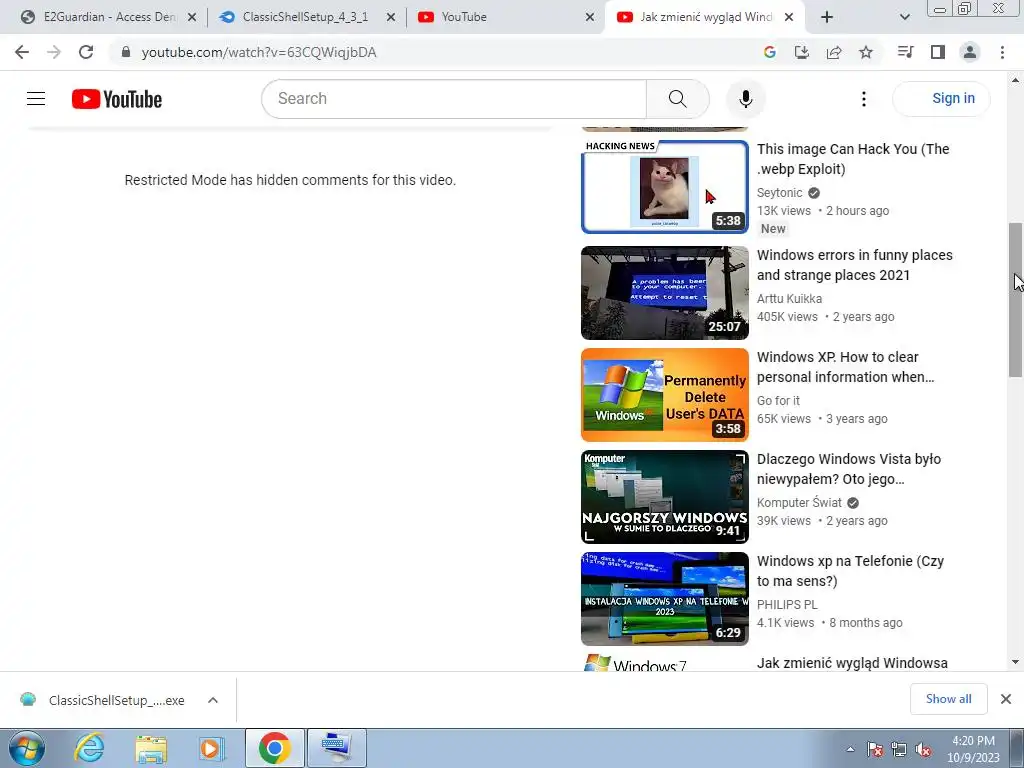This screenshot has height=768, width=1024.
Task: Click Permanently Delete User's DATA thumbnail
Action: point(665,394)
